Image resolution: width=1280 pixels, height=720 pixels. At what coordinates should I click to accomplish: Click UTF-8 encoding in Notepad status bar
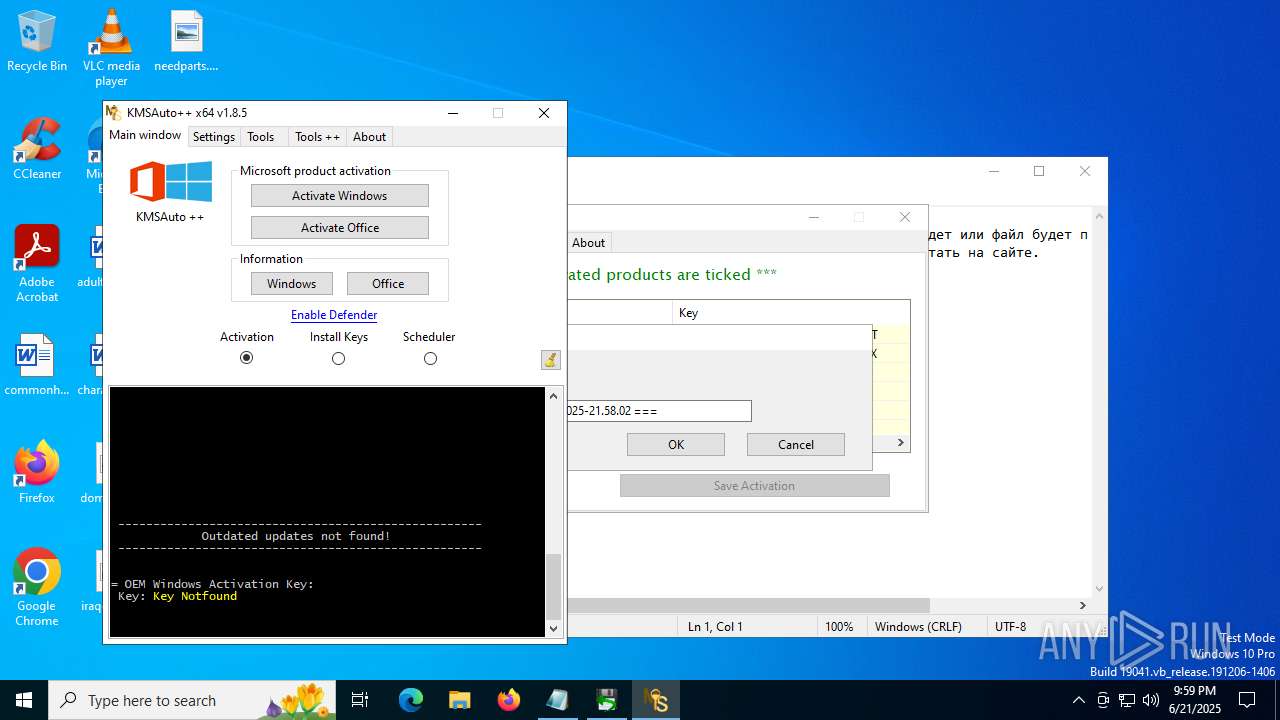coord(1010,627)
